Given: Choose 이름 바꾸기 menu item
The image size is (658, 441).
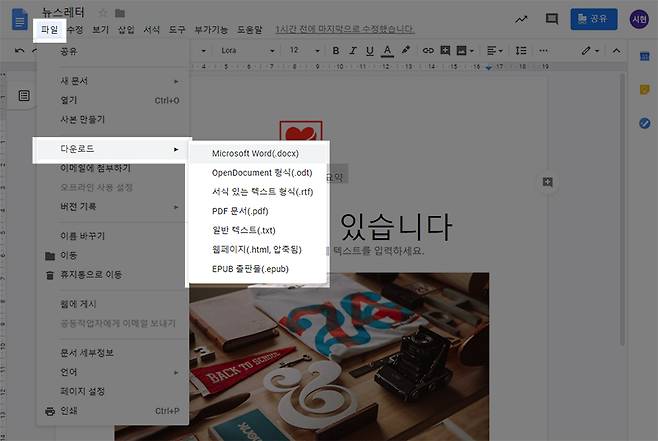Looking at the screenshot, I should tap(112, 236).
